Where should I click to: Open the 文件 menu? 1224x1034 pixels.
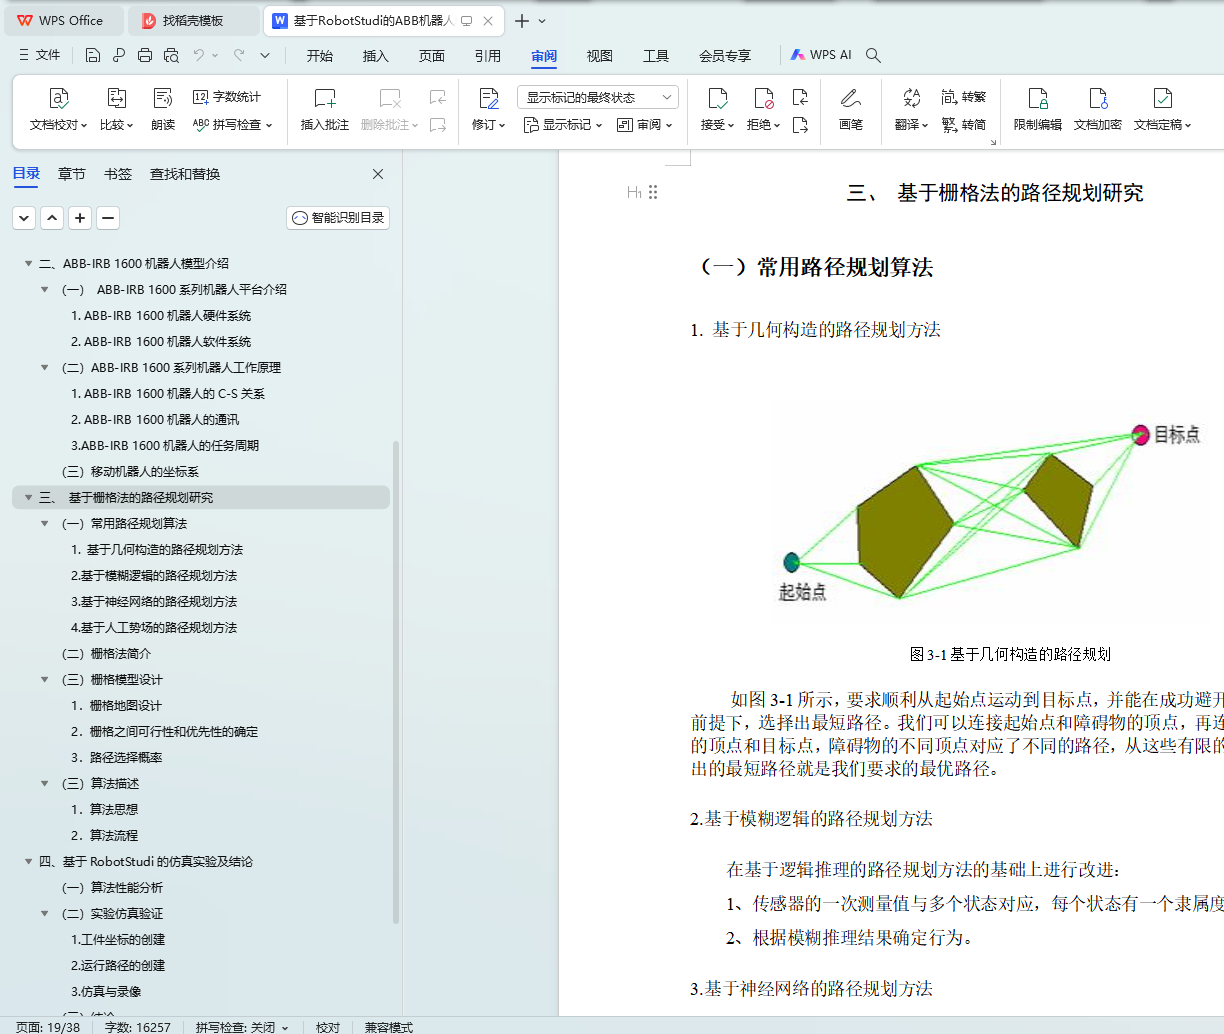point(40,55)
